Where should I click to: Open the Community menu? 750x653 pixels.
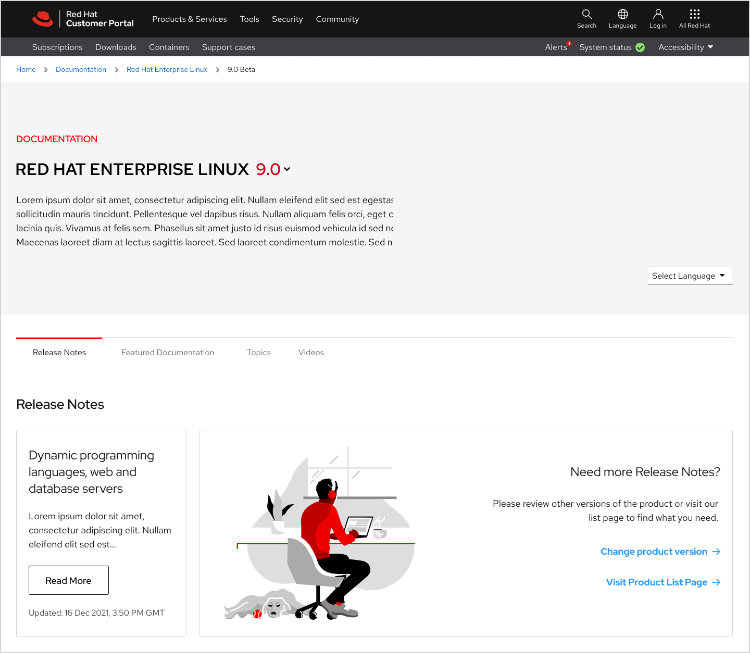[x=337, y=19]
